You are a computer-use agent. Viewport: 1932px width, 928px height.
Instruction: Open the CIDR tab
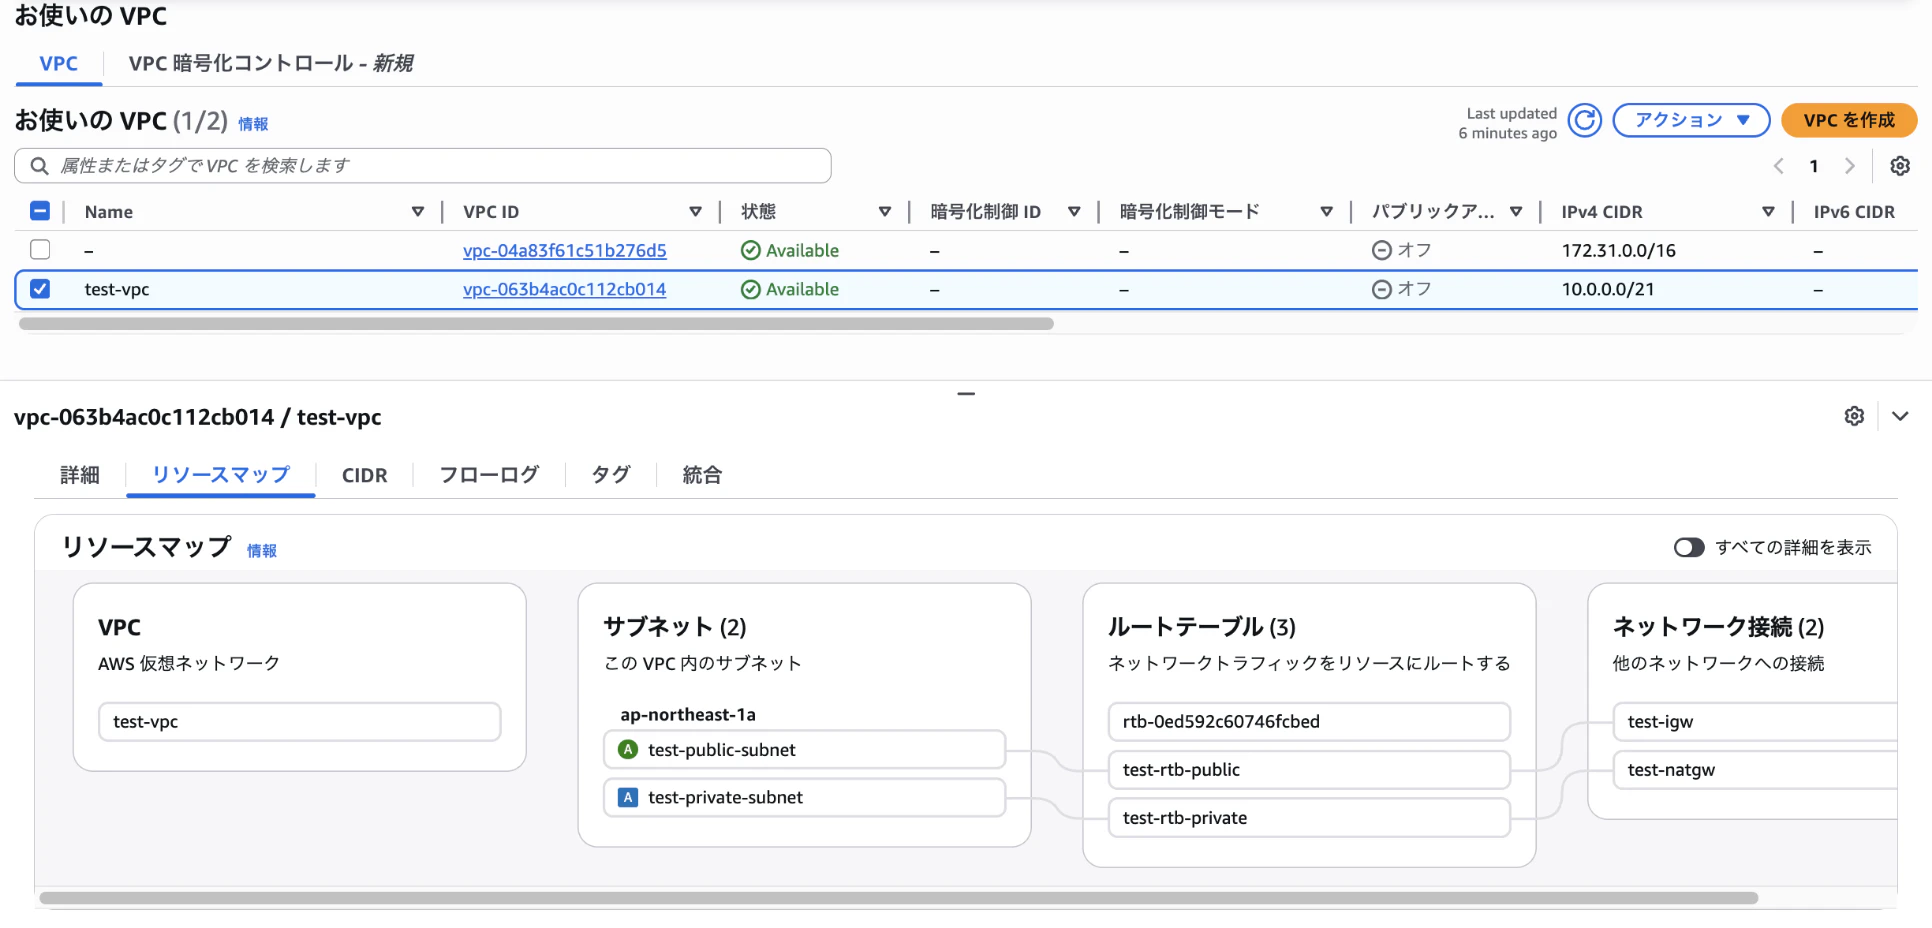(x=364, y=475)
